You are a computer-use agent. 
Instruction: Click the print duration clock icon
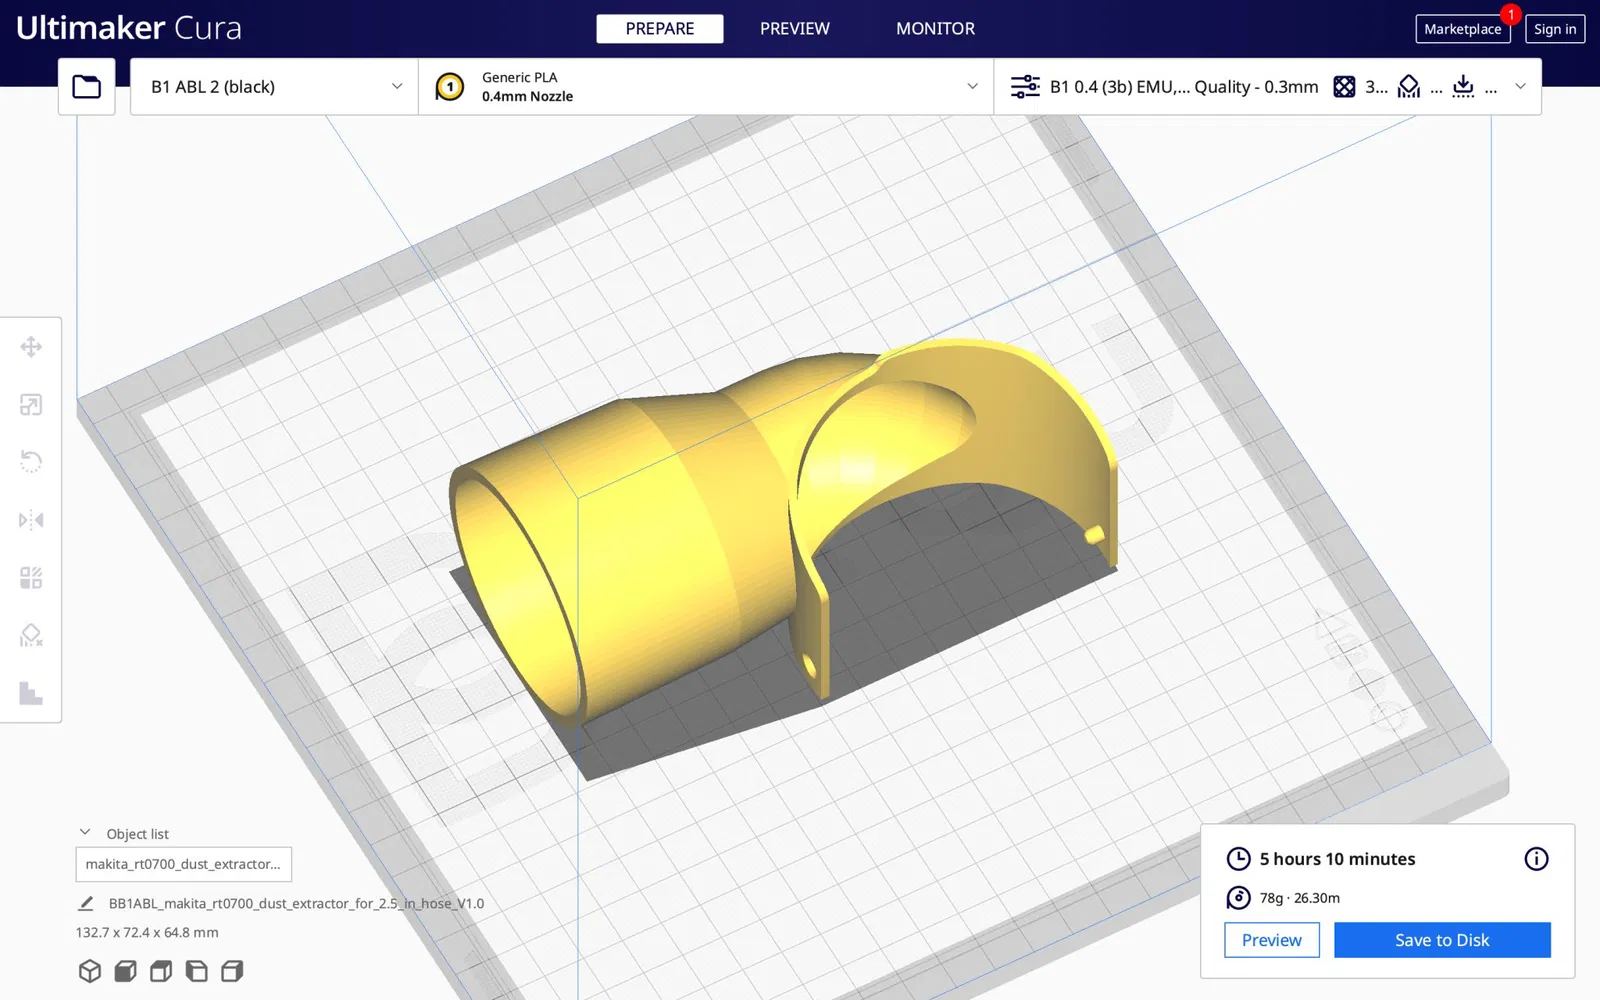pos(1238,859)
